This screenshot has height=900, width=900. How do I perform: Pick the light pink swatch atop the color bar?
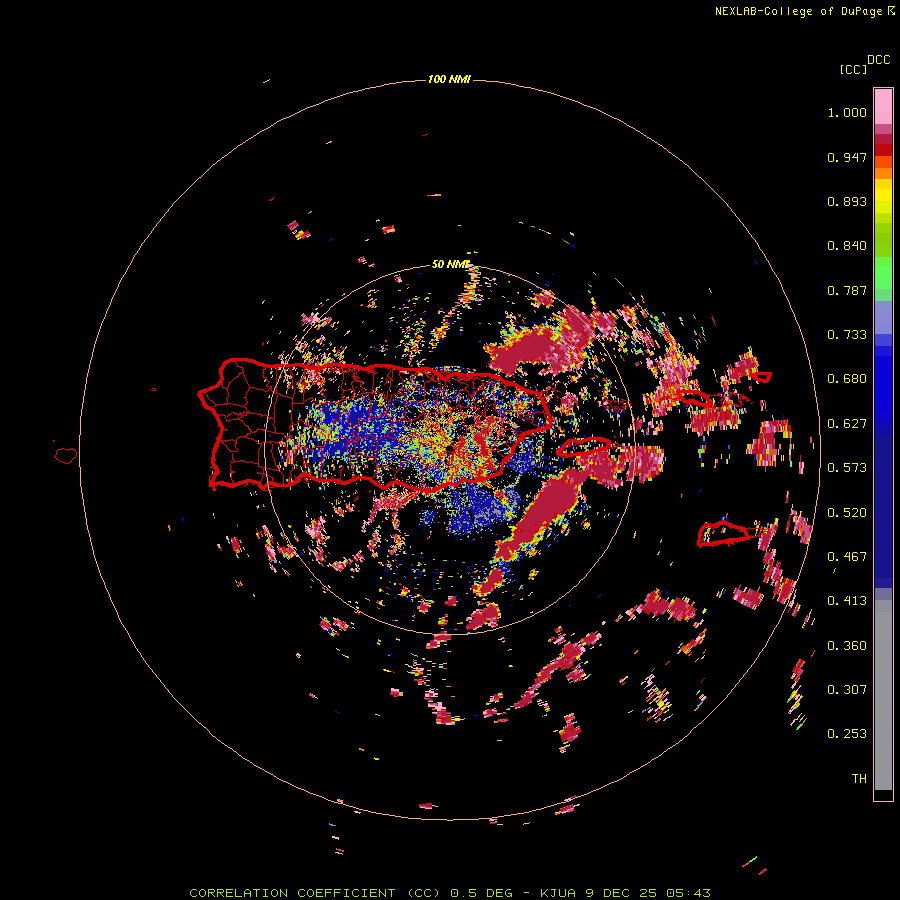click(883, 107)
